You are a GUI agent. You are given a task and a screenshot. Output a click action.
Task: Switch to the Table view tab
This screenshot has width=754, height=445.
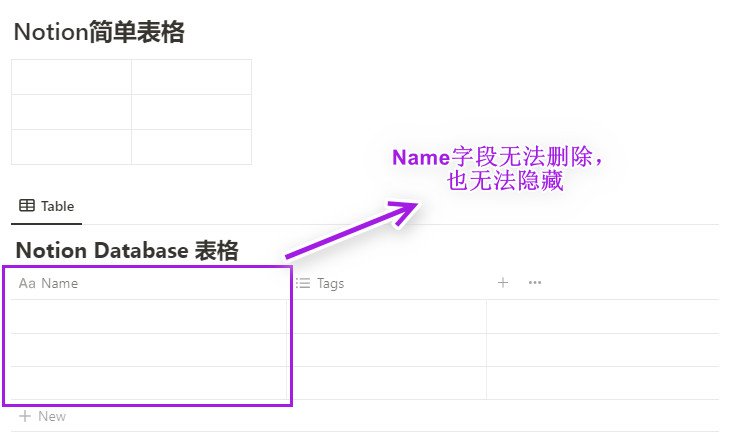[47, 206]
